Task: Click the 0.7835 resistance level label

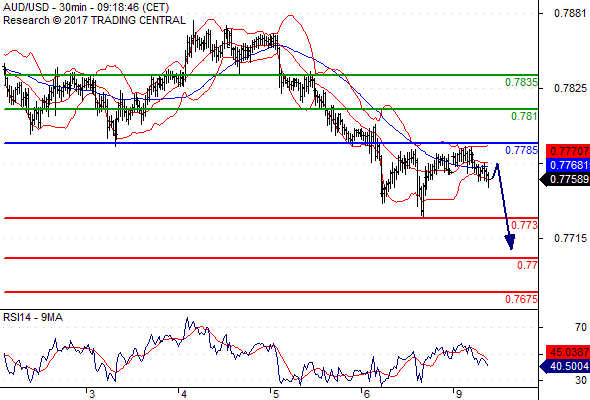Action: (521, 82)
